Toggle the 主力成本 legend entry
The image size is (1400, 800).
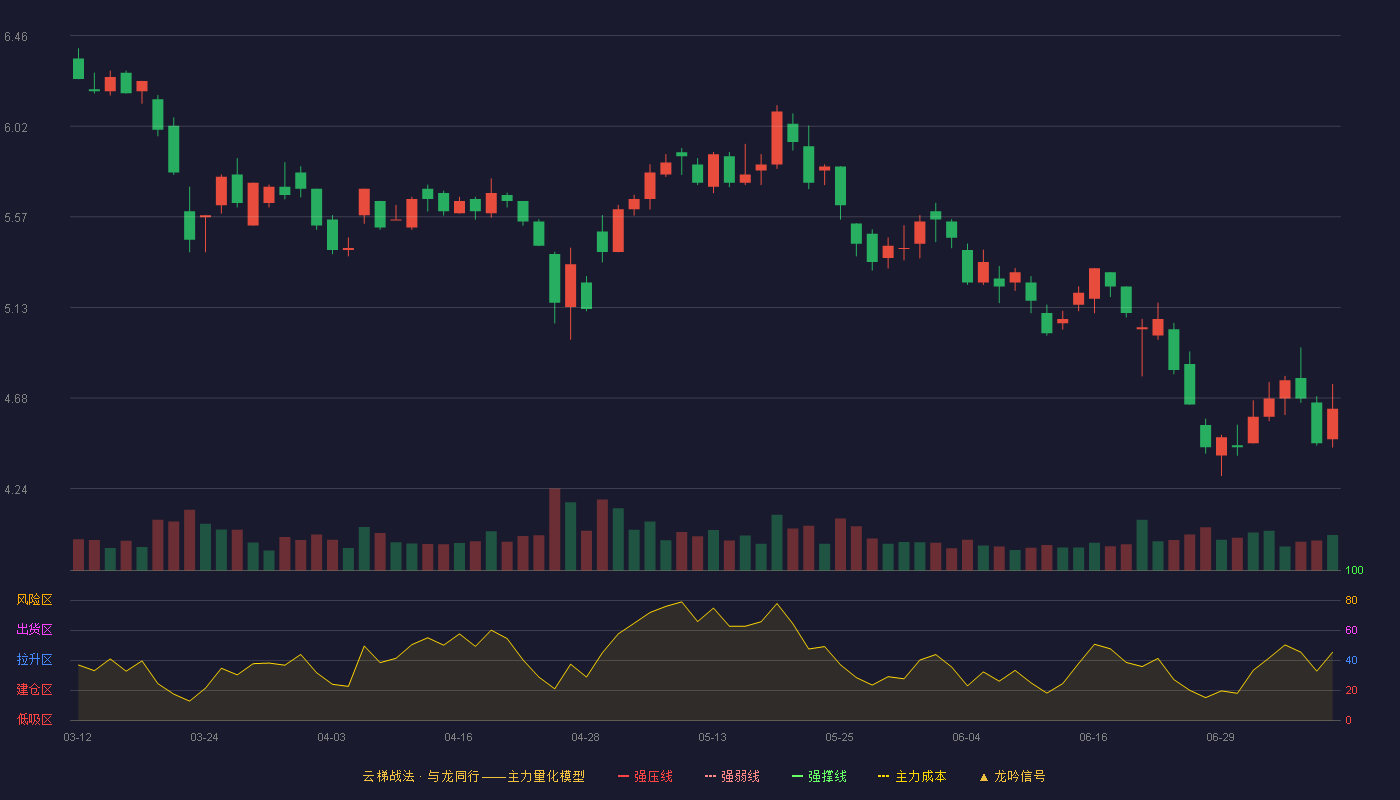point(912,776)
